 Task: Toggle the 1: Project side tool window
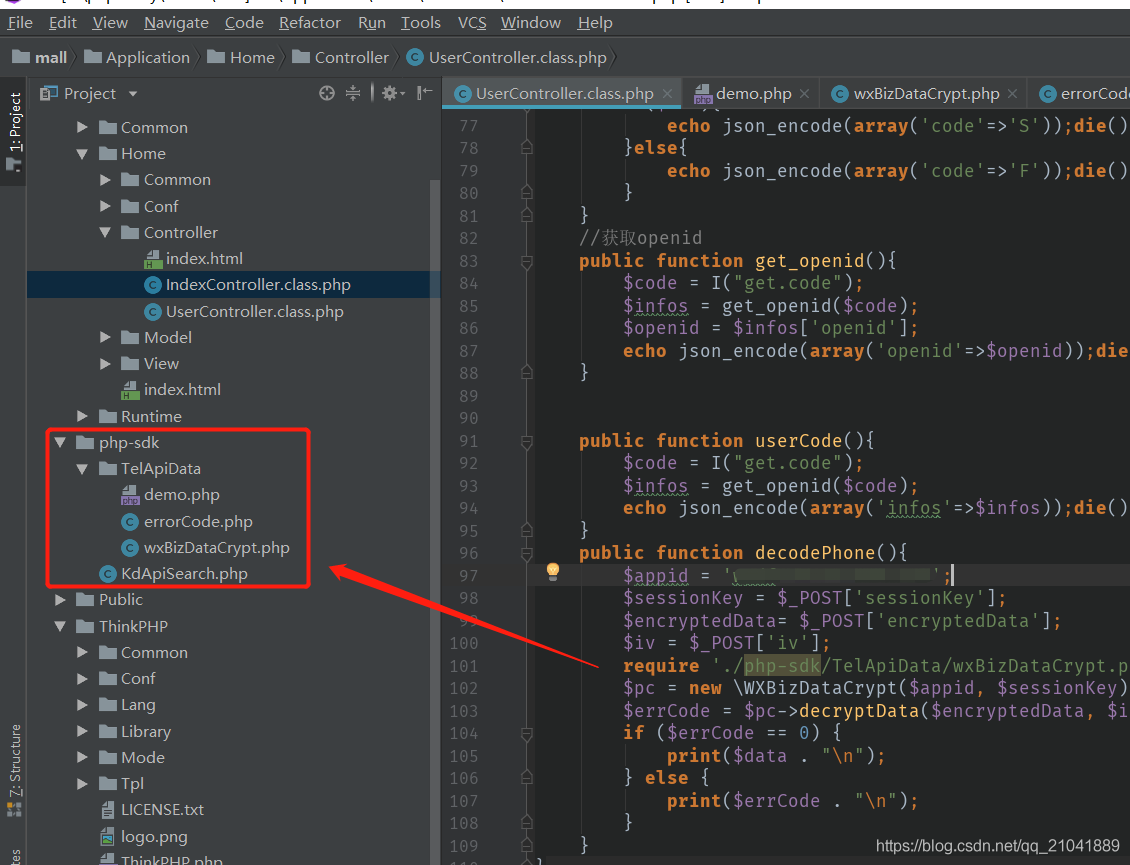point(14,131)
